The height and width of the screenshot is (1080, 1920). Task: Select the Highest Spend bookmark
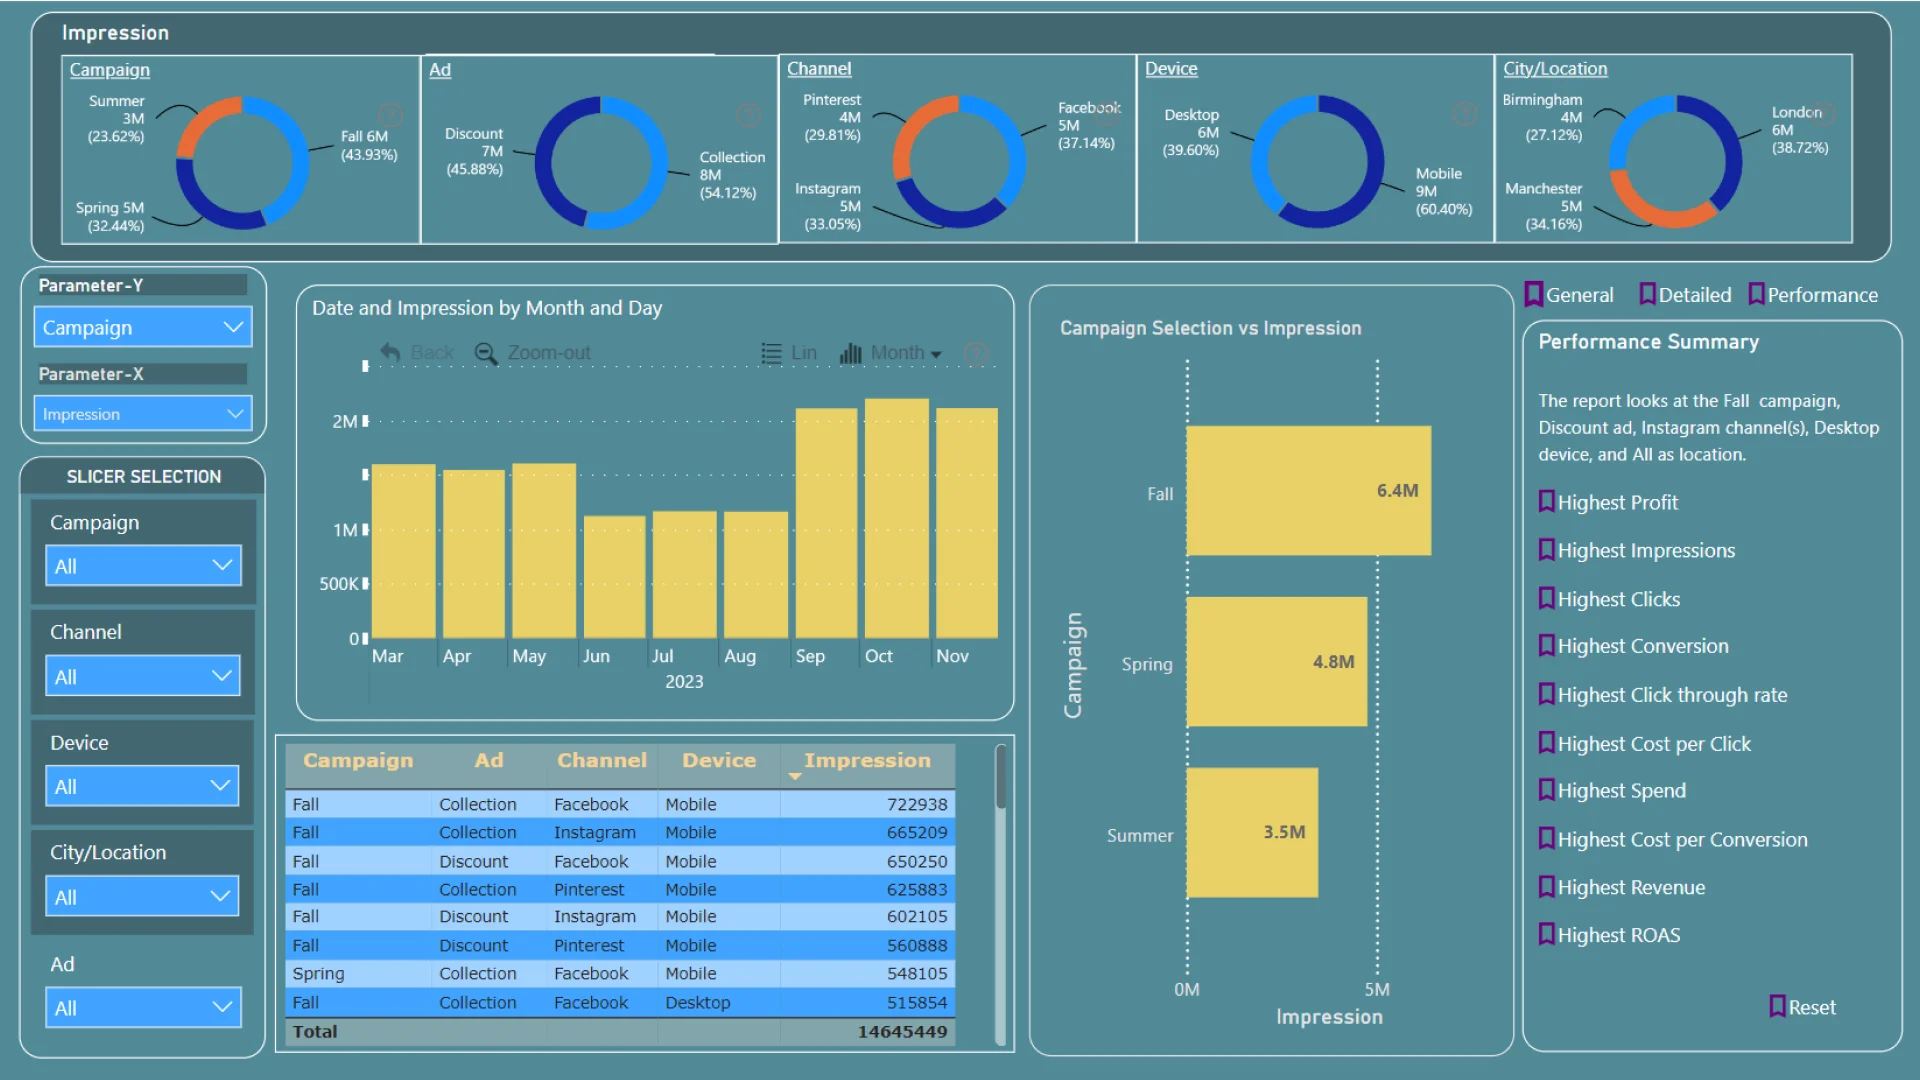point(1612,791)
